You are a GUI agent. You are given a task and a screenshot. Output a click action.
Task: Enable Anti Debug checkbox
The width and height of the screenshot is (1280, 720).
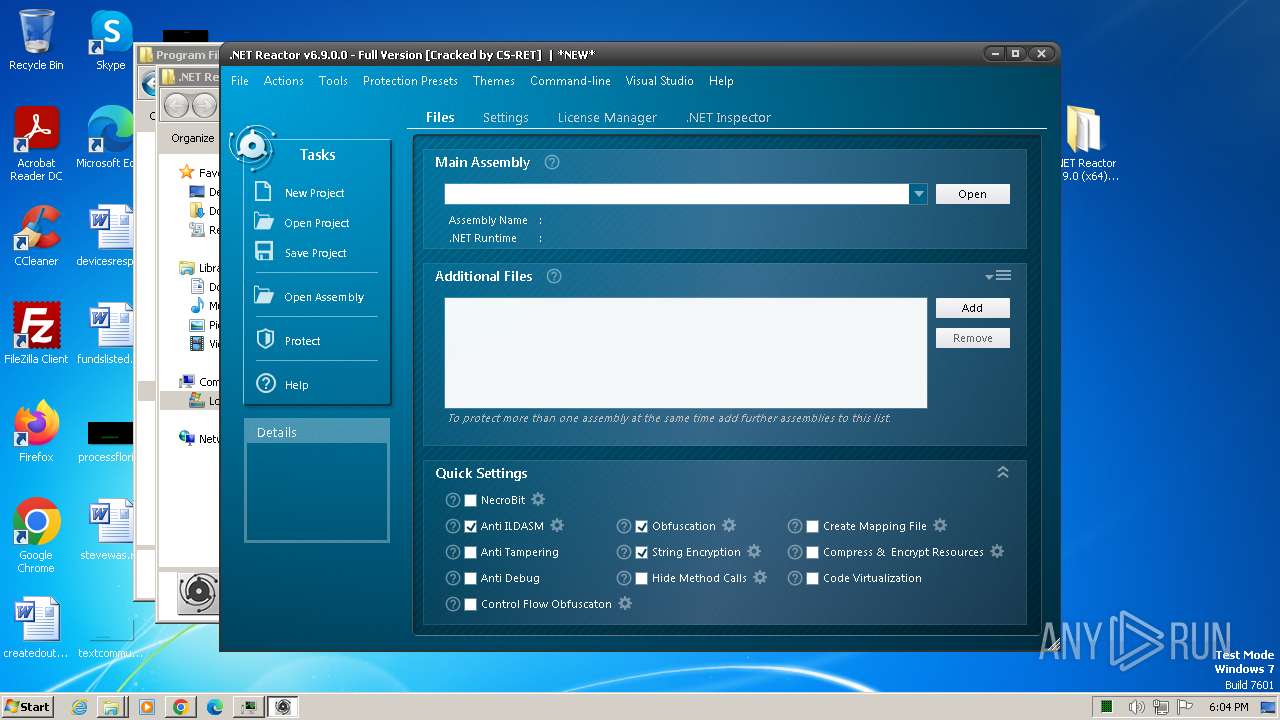470,578
